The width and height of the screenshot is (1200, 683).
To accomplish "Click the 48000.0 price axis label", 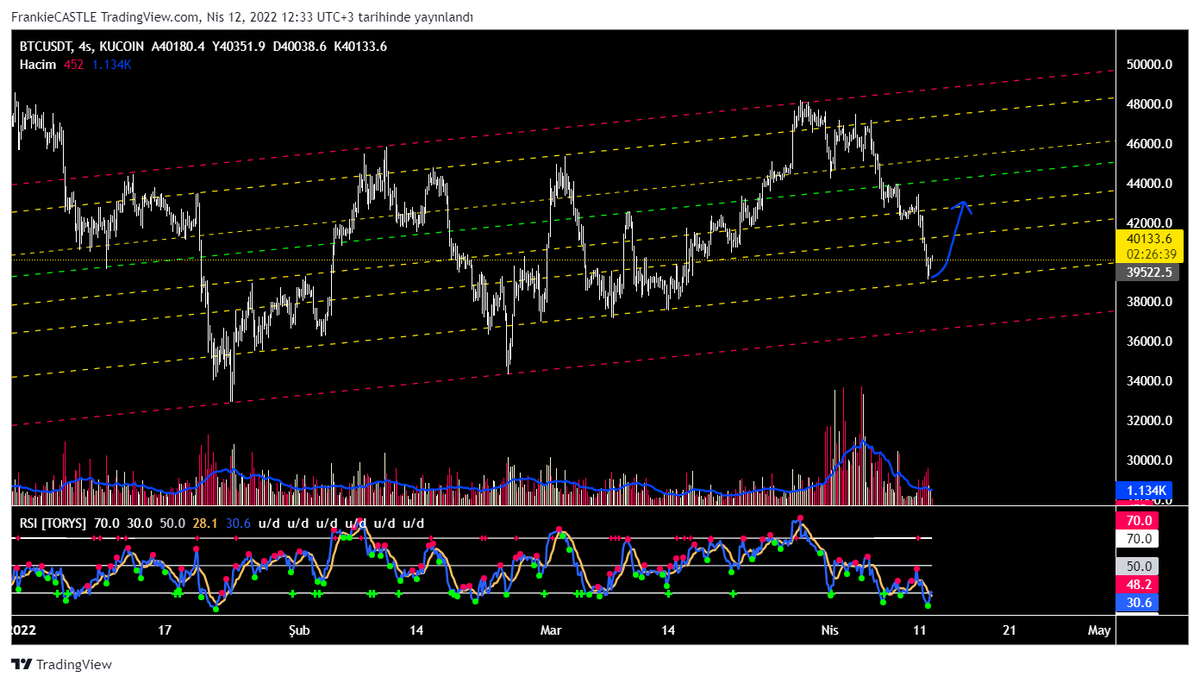I will (x=1148, y=104).
